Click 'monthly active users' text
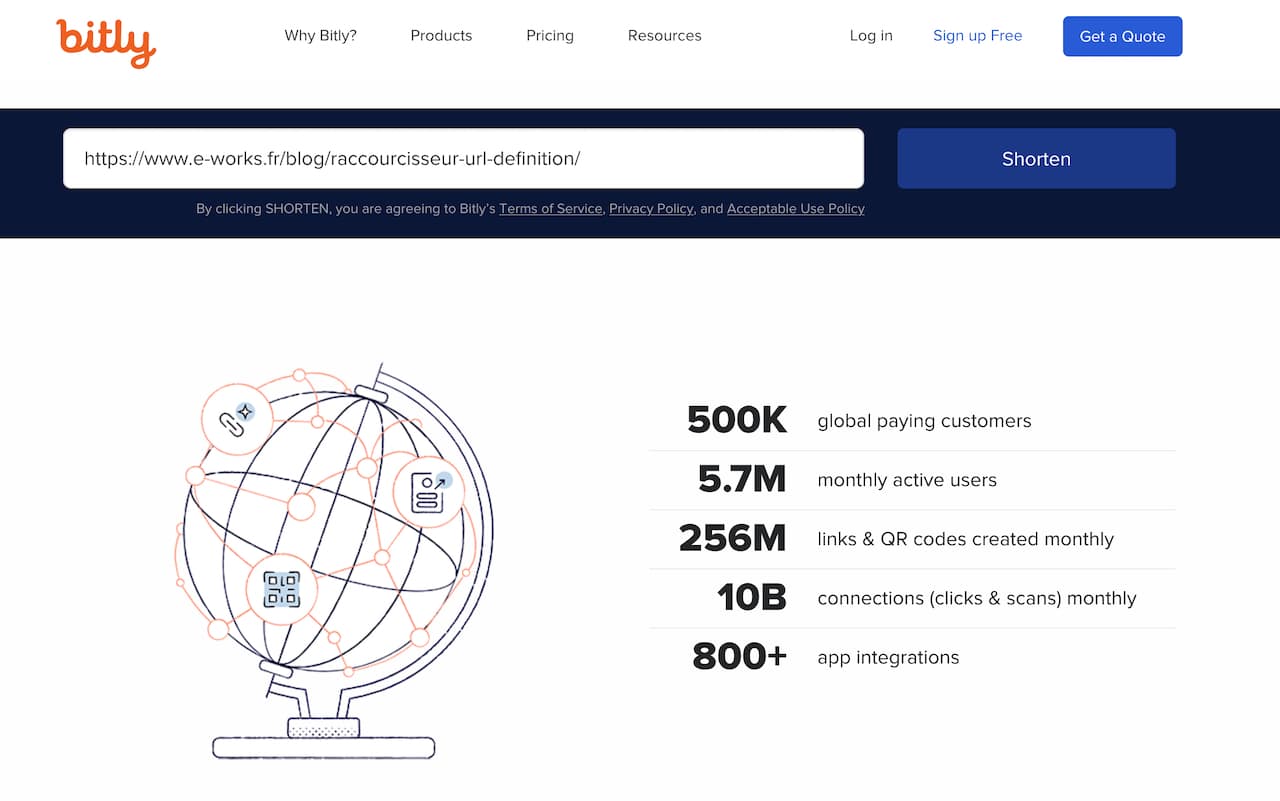 [907, 480]
